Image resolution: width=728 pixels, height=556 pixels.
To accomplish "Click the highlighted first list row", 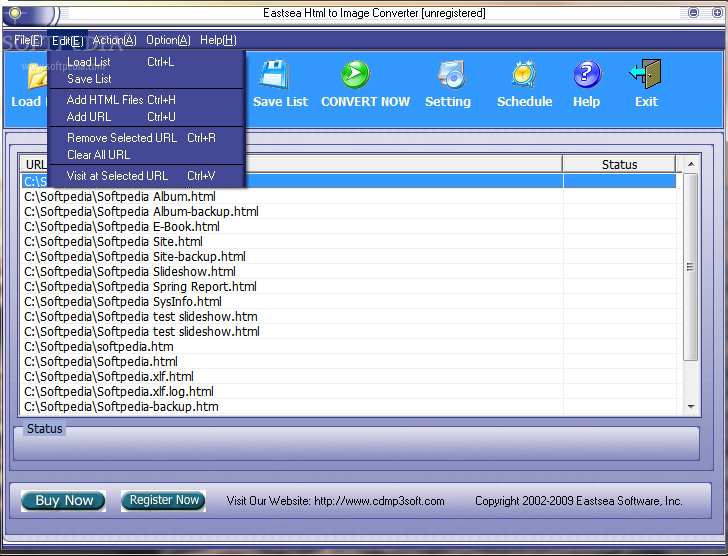I will tap(348, 181).
